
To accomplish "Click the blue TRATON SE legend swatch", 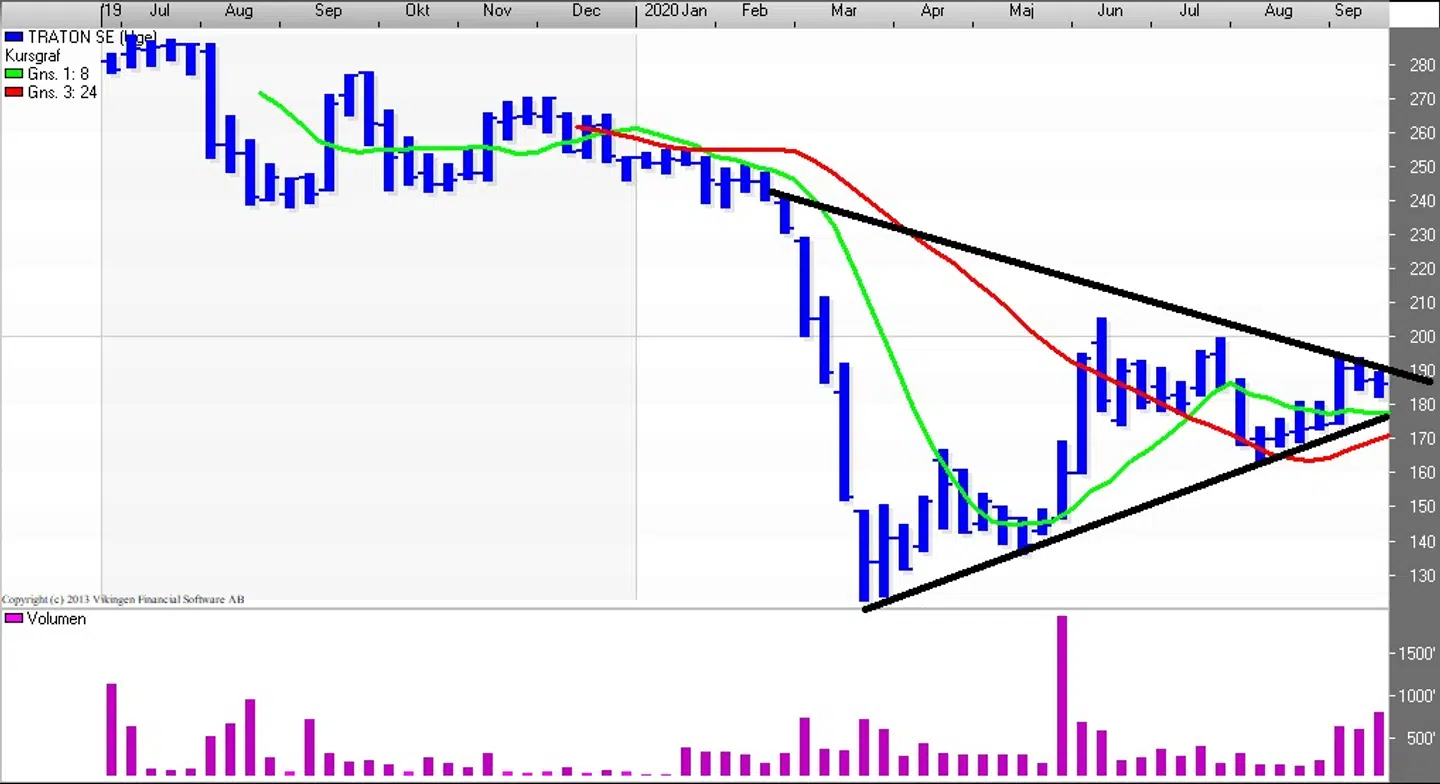I will (13, 37).
